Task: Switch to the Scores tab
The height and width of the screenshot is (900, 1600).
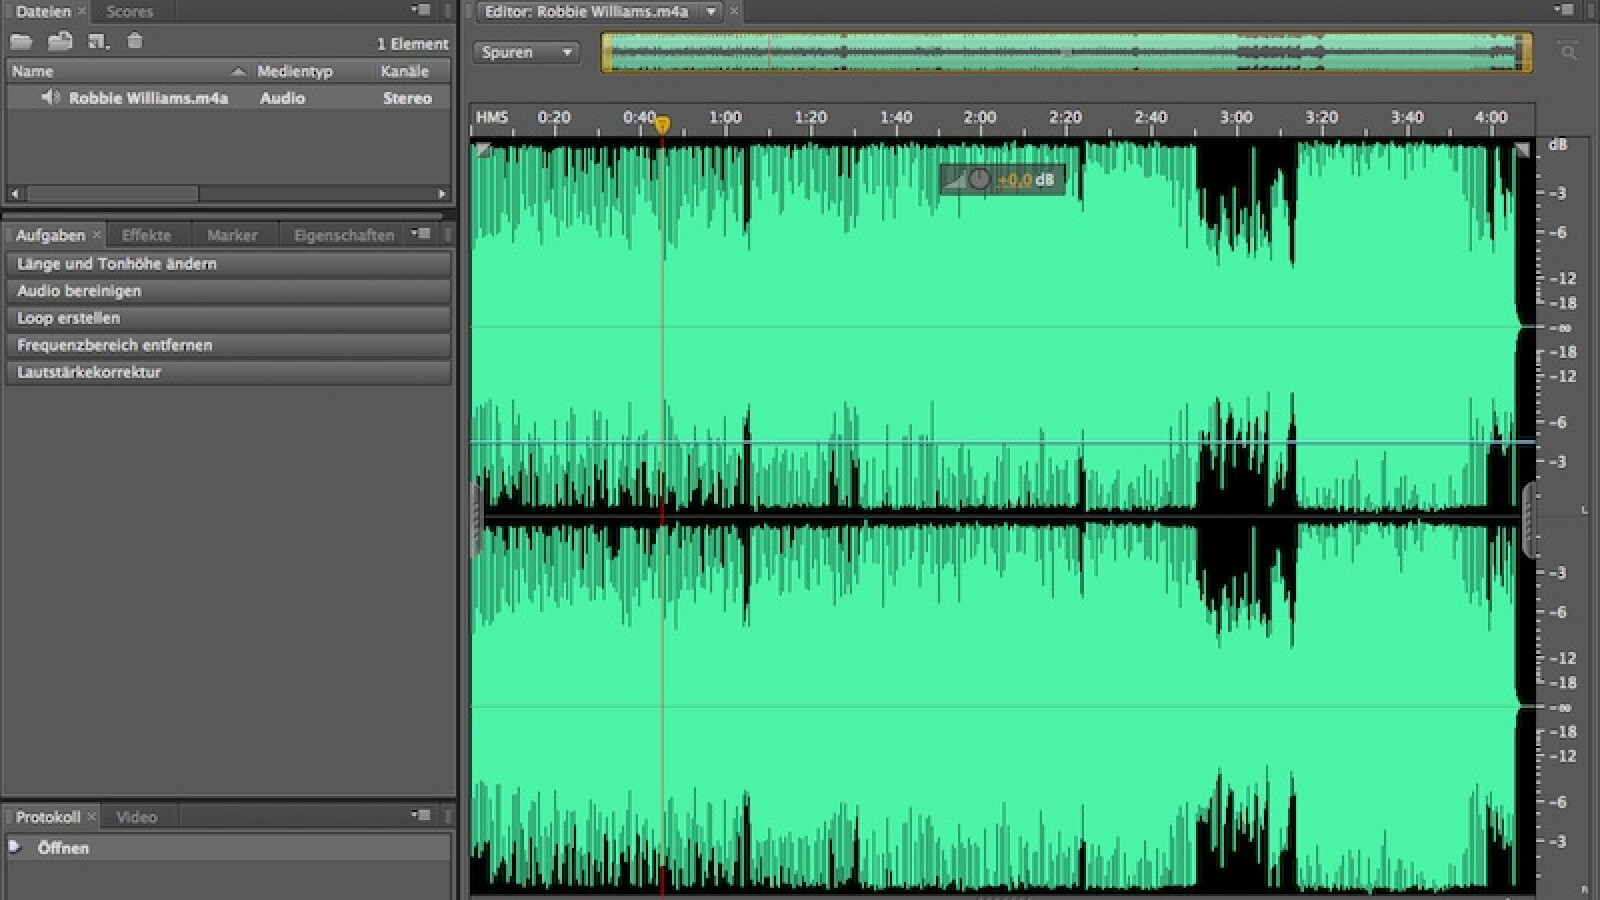Action: [x=130, y=12]
